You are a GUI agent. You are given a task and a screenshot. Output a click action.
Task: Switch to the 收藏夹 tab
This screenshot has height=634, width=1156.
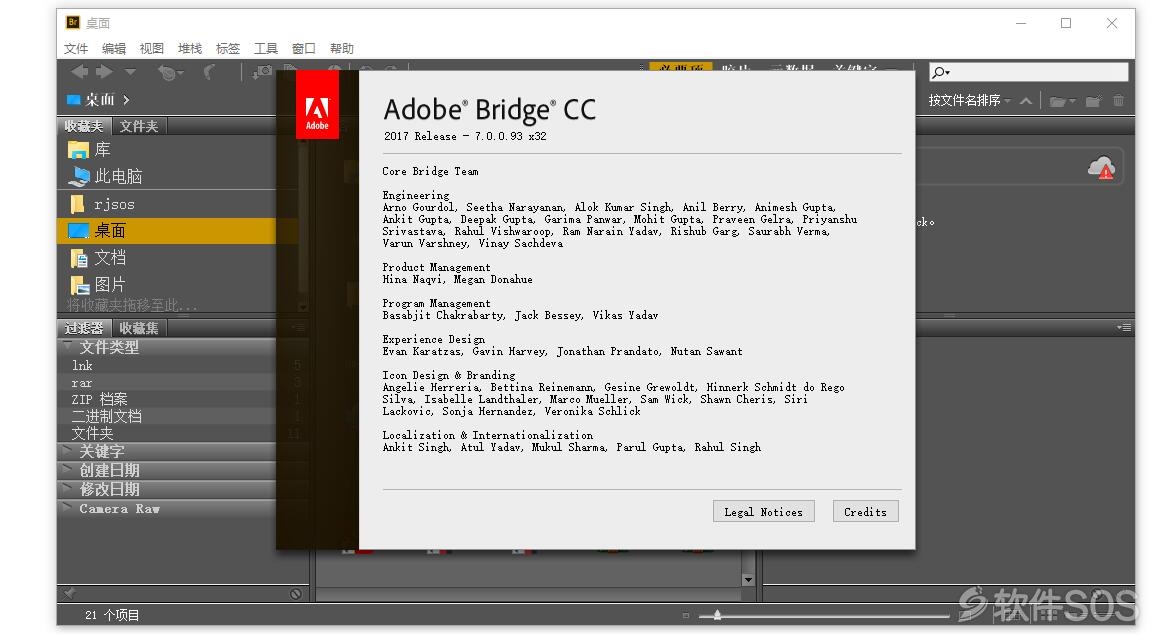coord(83,126)
